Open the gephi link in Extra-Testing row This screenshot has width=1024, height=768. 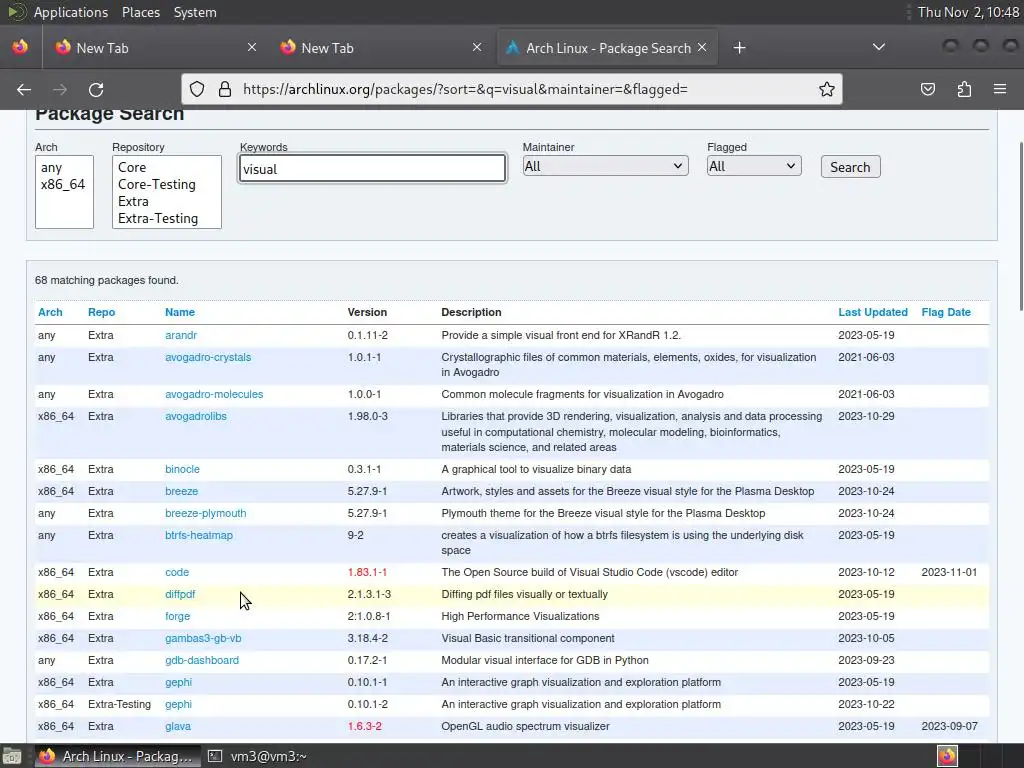178,704
